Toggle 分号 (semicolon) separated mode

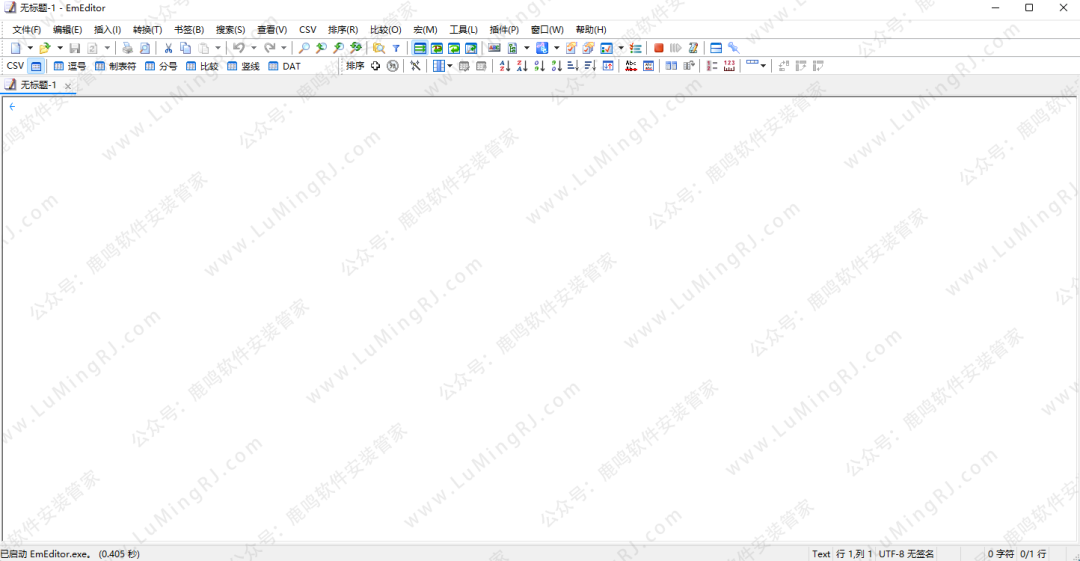point(161,66)
